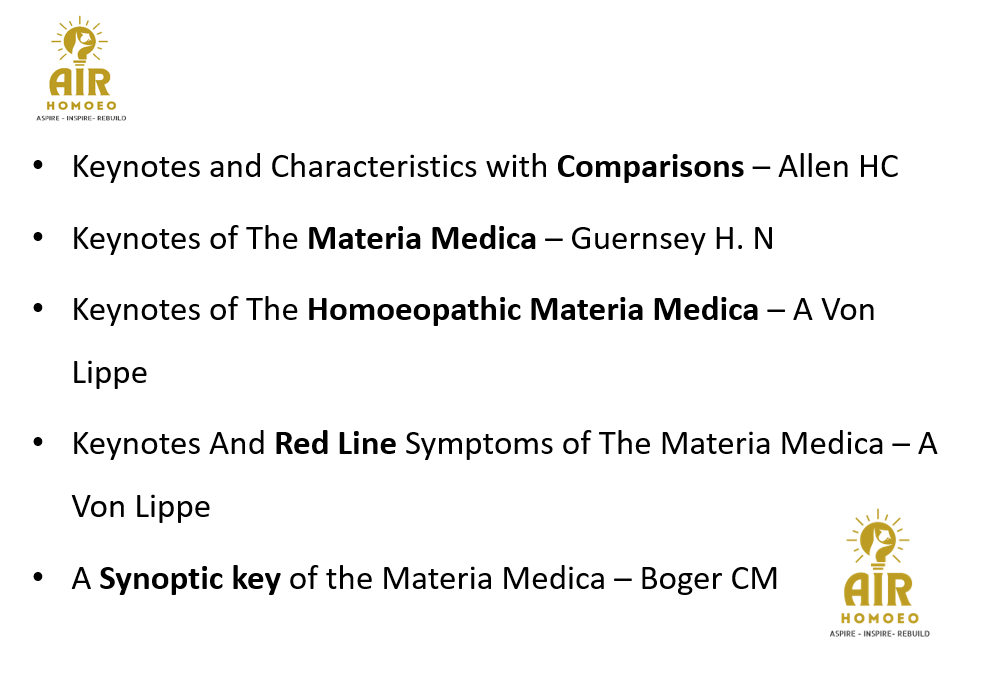
Task: Click the bold word Comparisons
Action: pyautogui.click(x=650, y=167)
